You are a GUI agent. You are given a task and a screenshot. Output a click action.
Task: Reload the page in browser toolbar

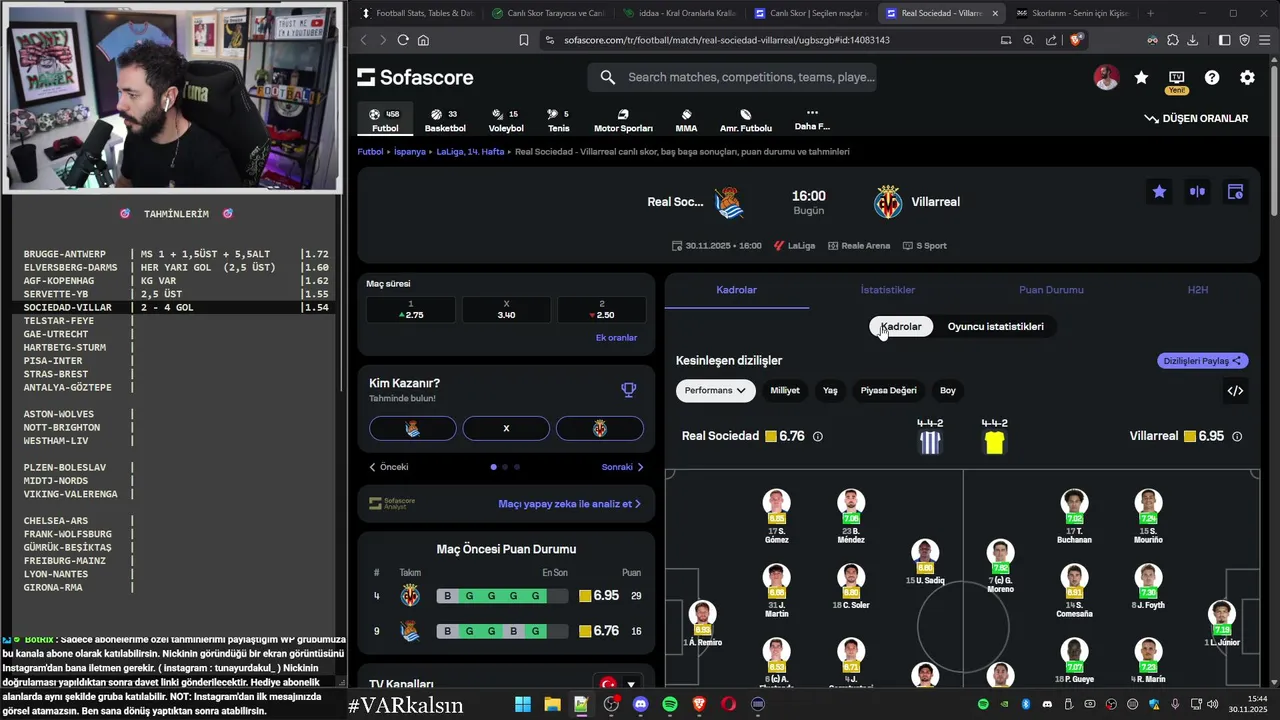coord(403,40)
